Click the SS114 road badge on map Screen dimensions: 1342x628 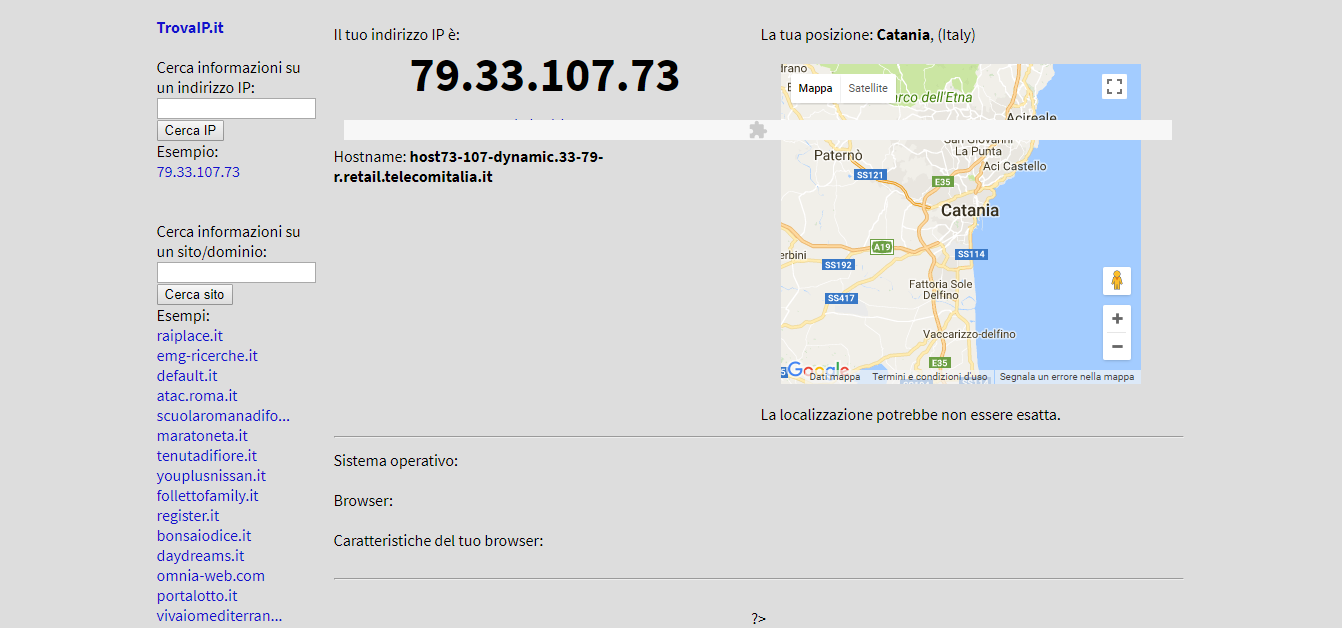tap(971, 254)
